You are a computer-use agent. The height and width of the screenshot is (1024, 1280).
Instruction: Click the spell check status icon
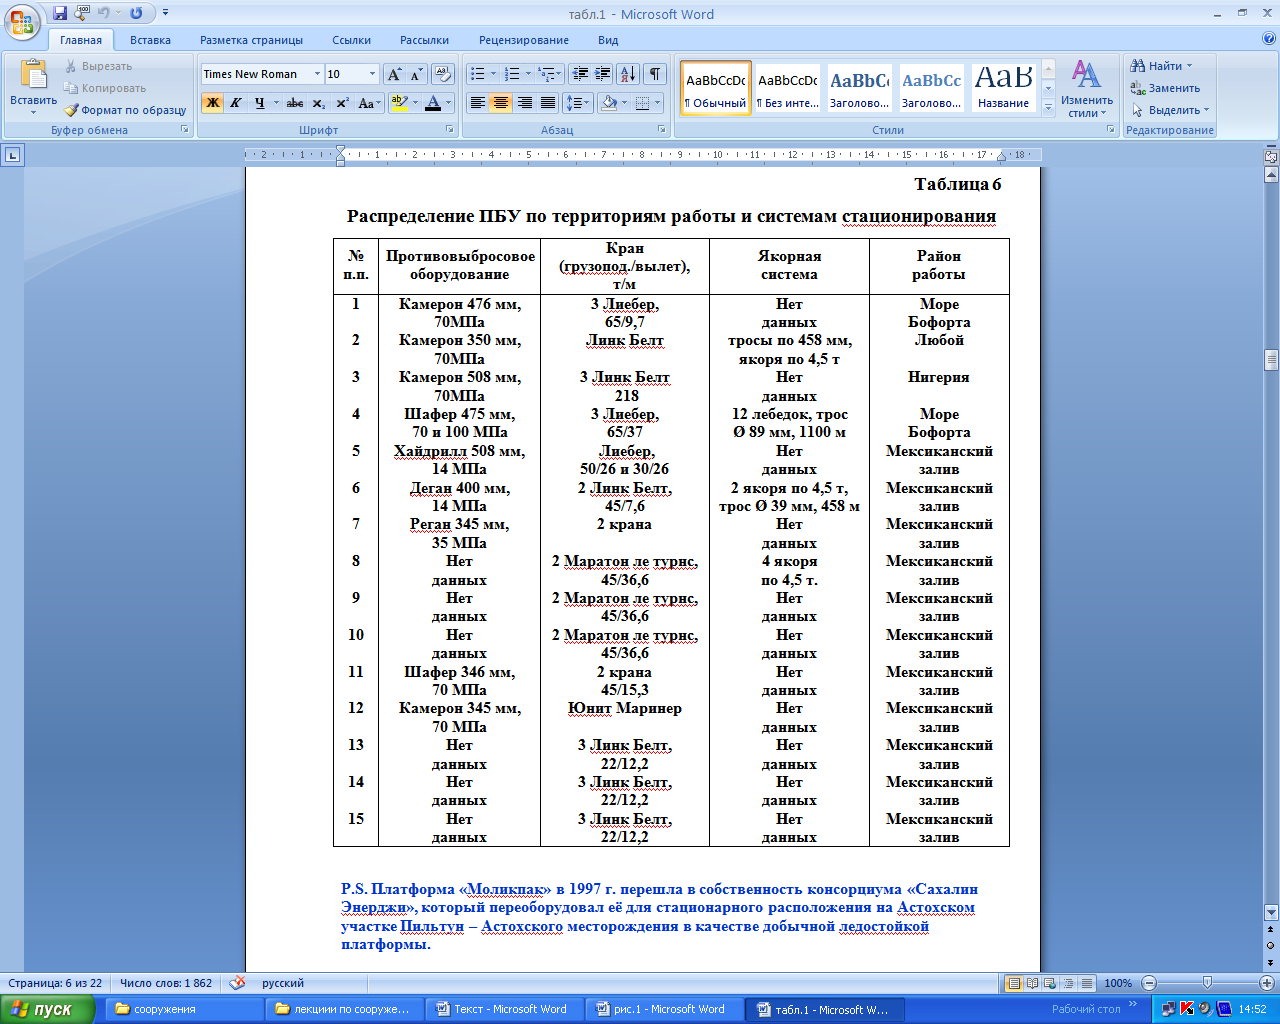point(237,983)
